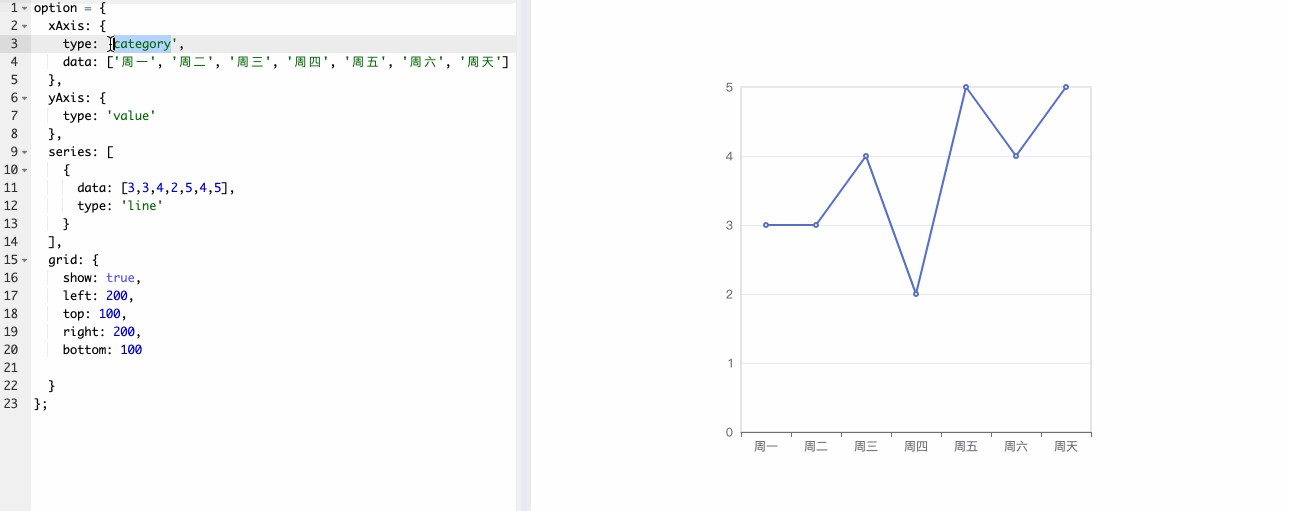1289x511 pixels.
Task: Click the highlighted 'category' text in code
Action: coord(143,44)
